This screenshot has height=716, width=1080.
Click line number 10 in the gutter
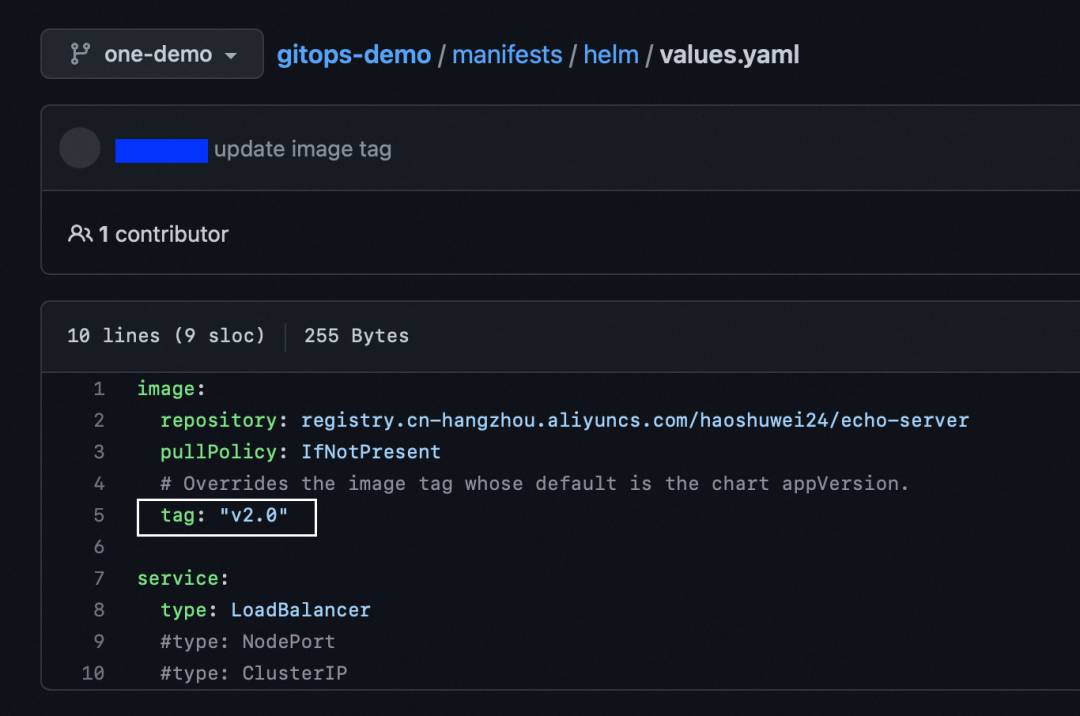(93, 673)
